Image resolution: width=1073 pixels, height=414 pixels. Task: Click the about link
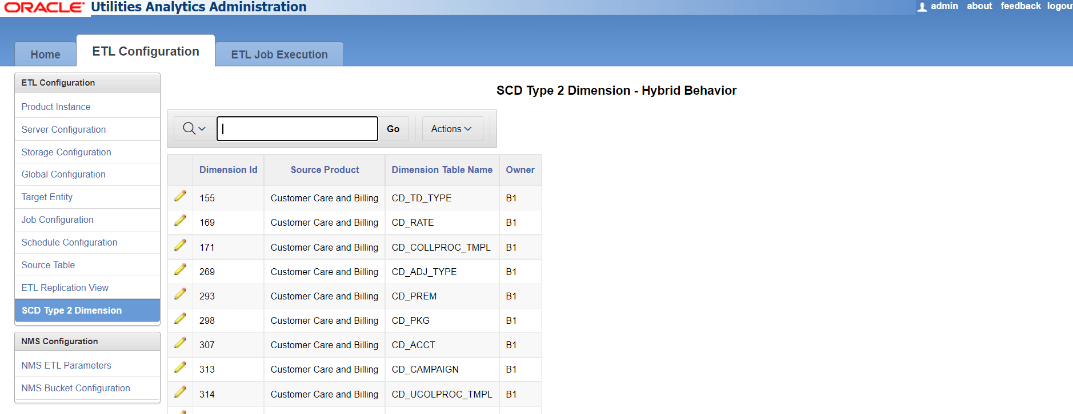click(979, 5)
